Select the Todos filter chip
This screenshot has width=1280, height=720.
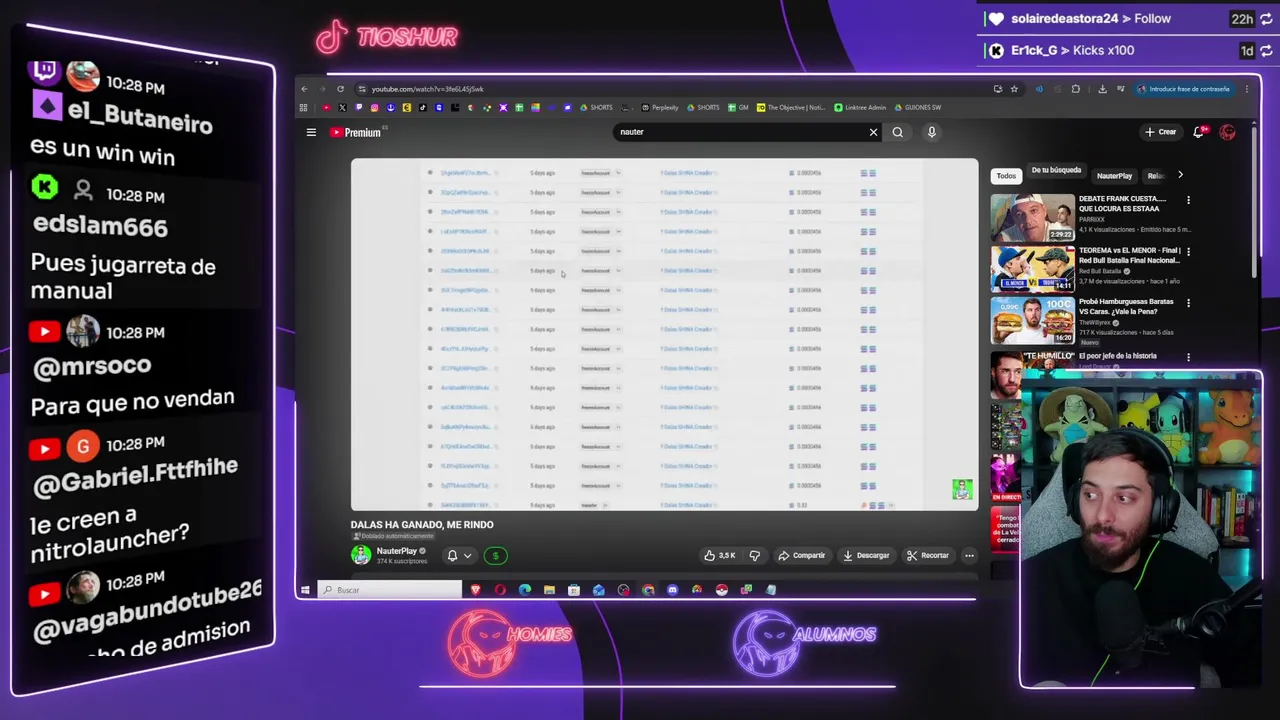coord(1006,176)
